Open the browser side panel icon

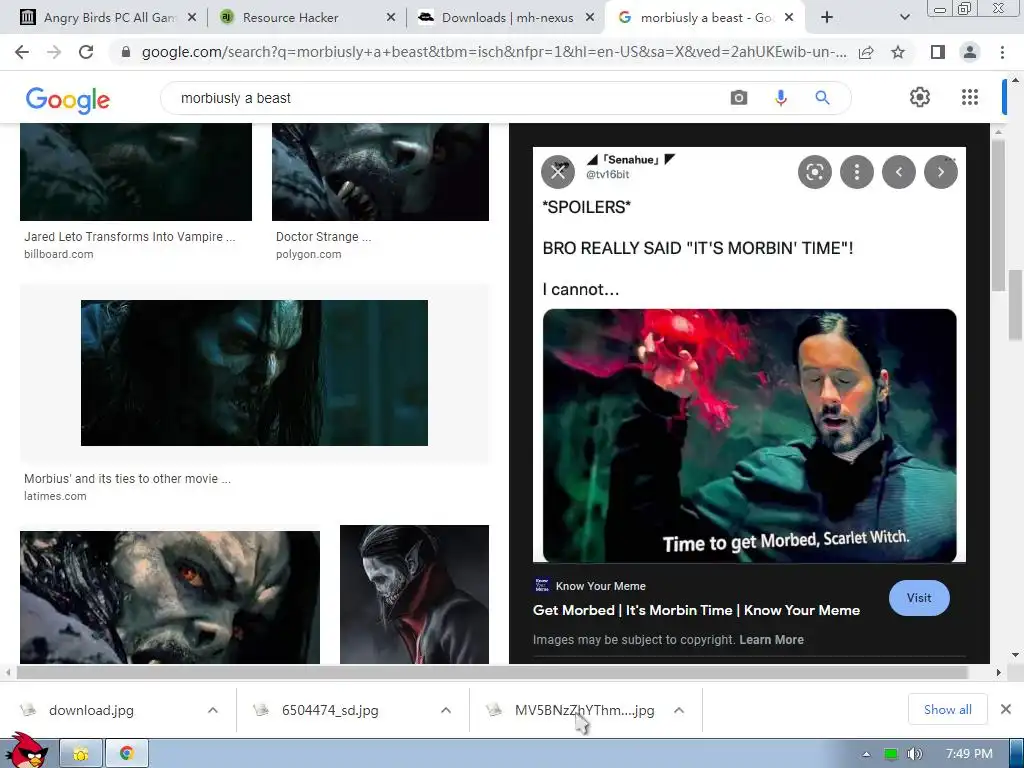click(938, 52)
